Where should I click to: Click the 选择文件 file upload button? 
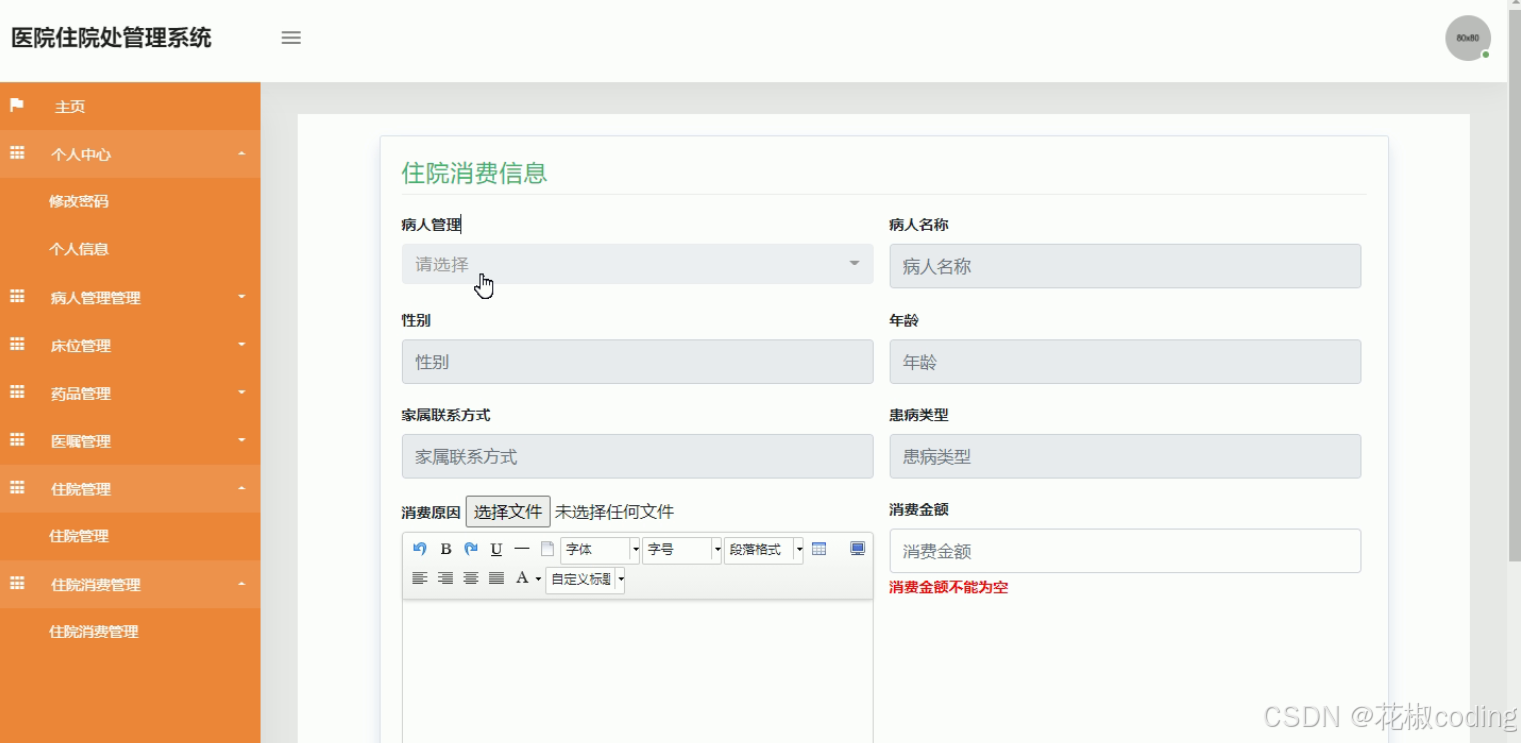coord(508,510)
